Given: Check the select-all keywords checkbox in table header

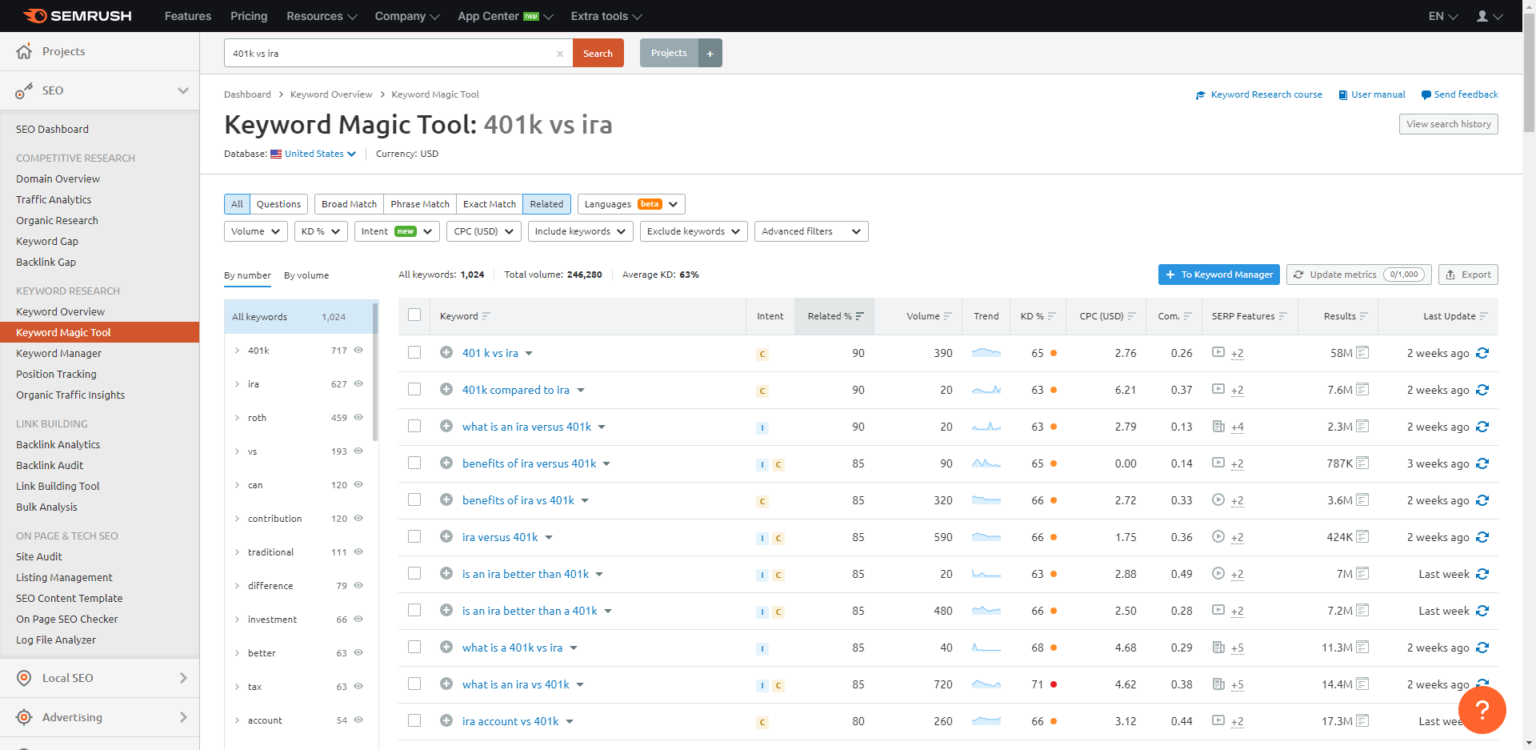Looking at the screenshot, I should [414, 313].
